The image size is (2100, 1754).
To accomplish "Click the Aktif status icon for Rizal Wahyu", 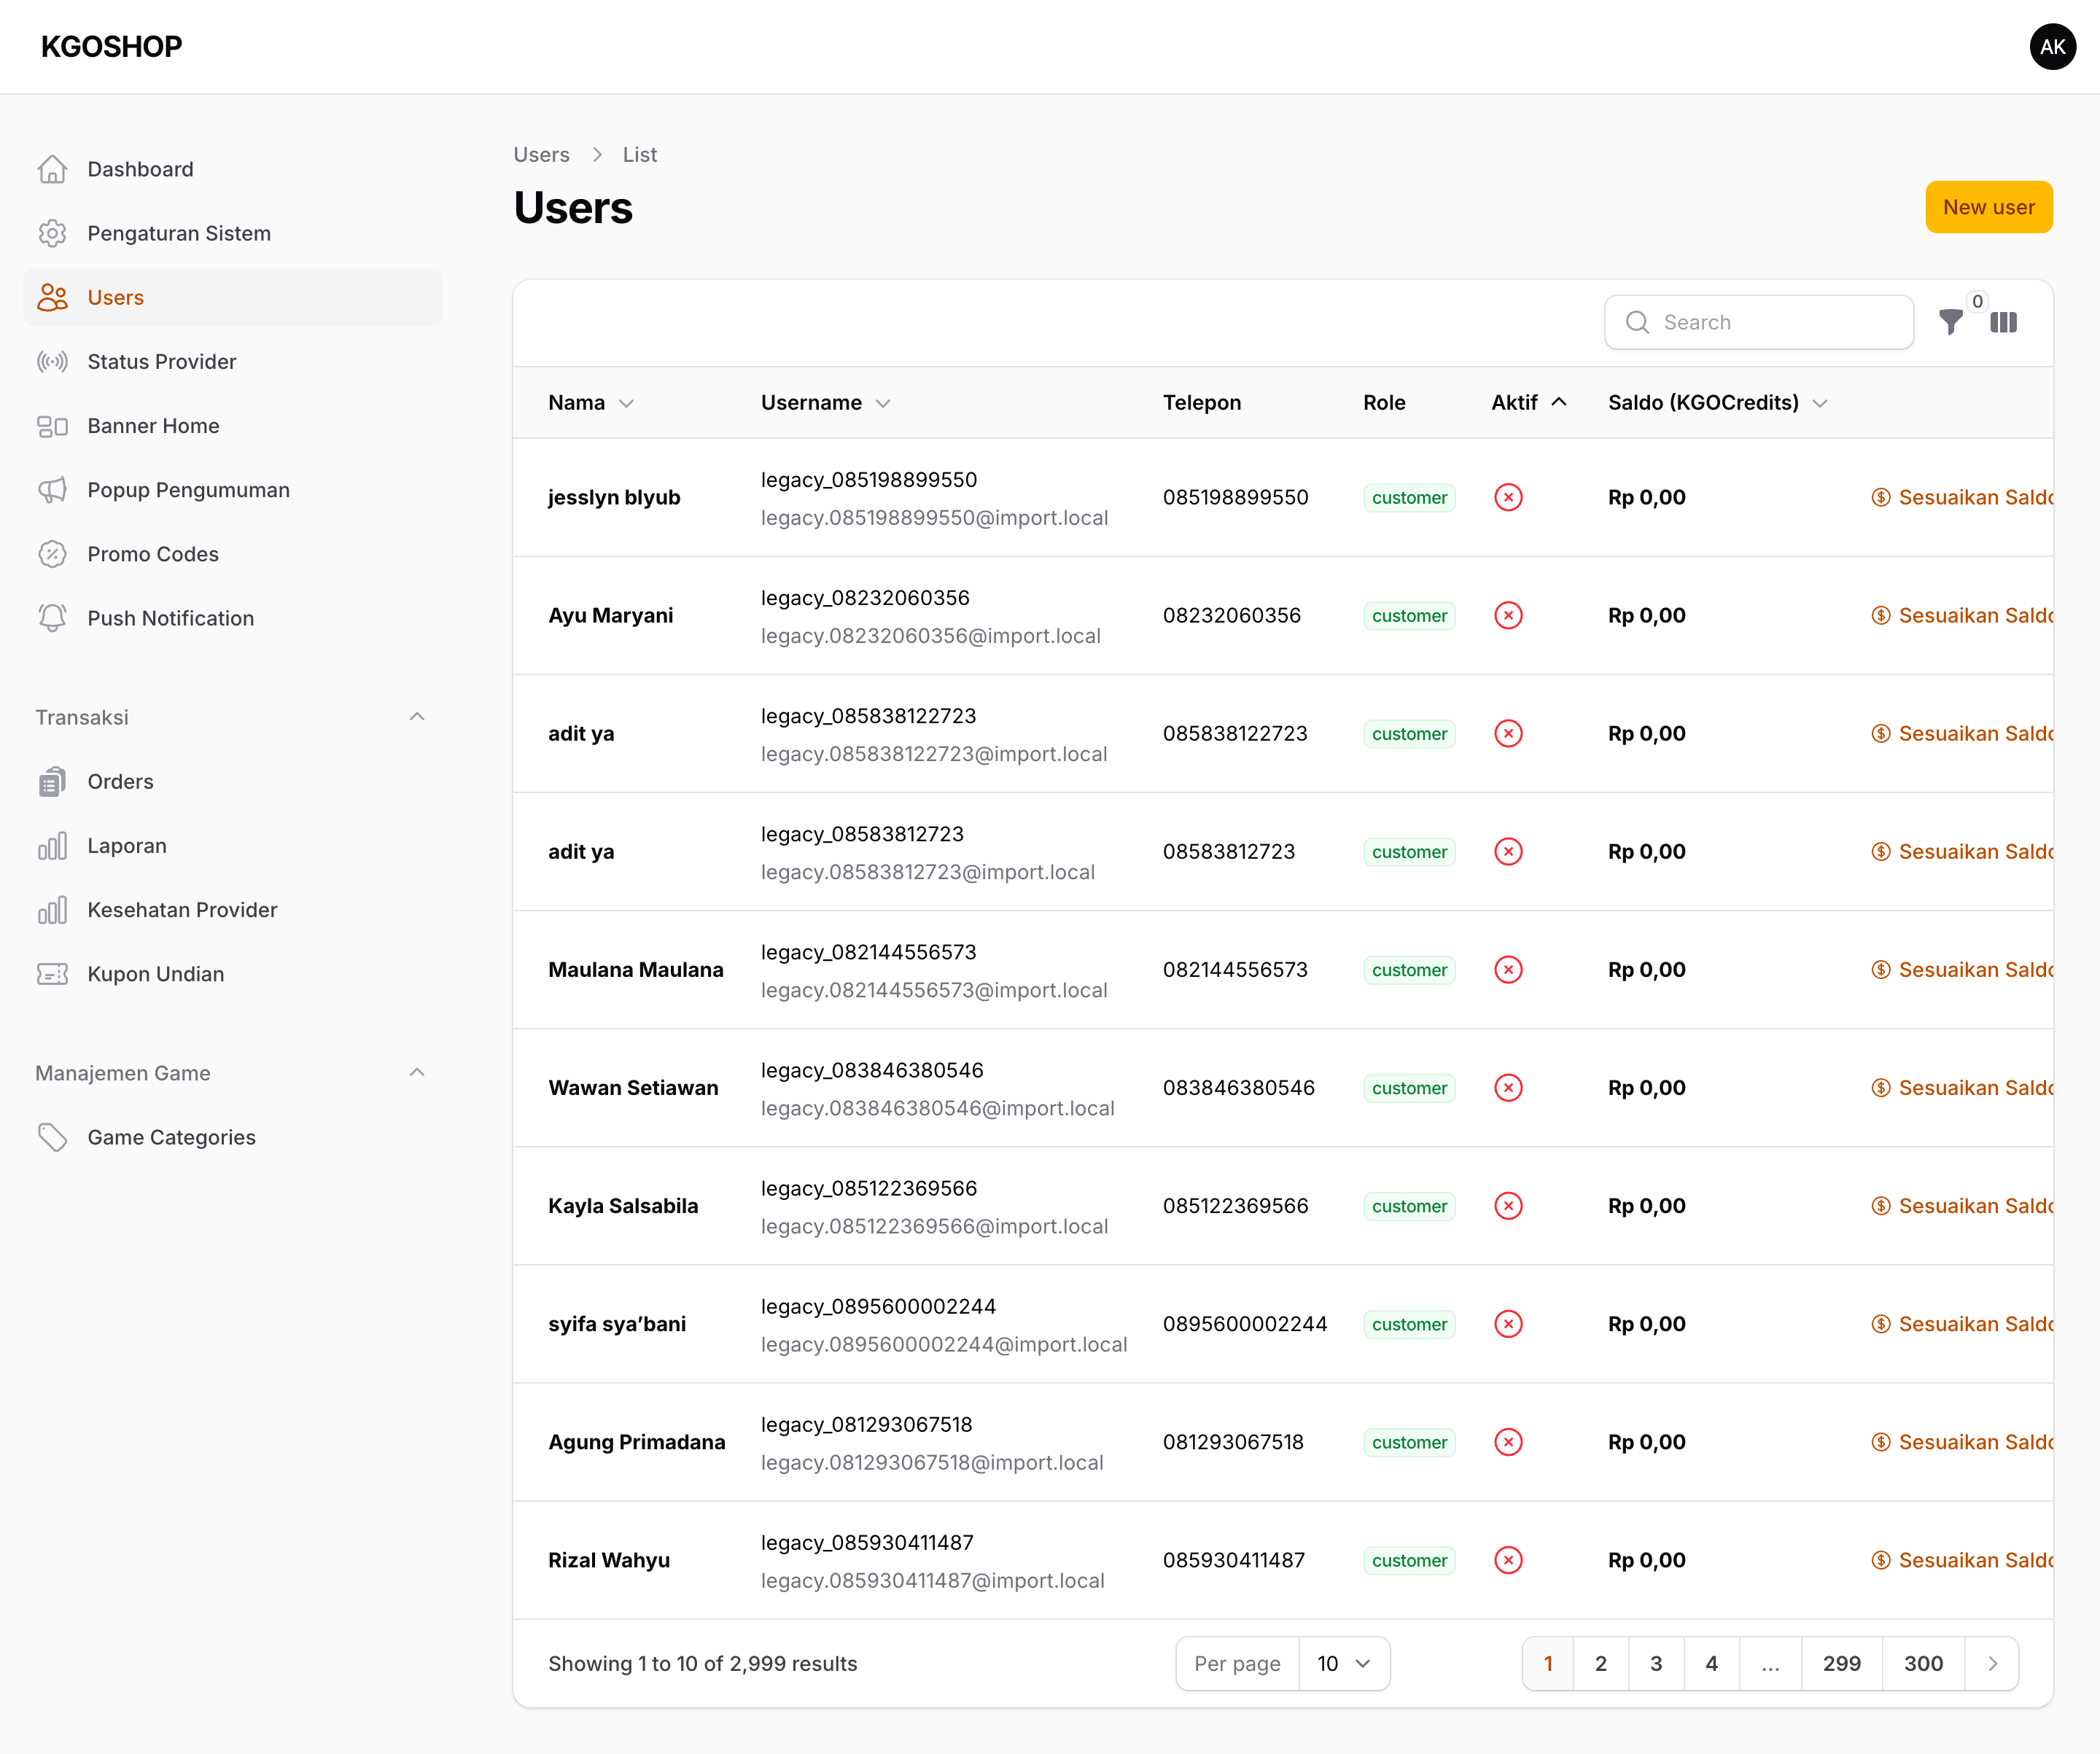I will pyautogui.click(x=1508, y=1560).
